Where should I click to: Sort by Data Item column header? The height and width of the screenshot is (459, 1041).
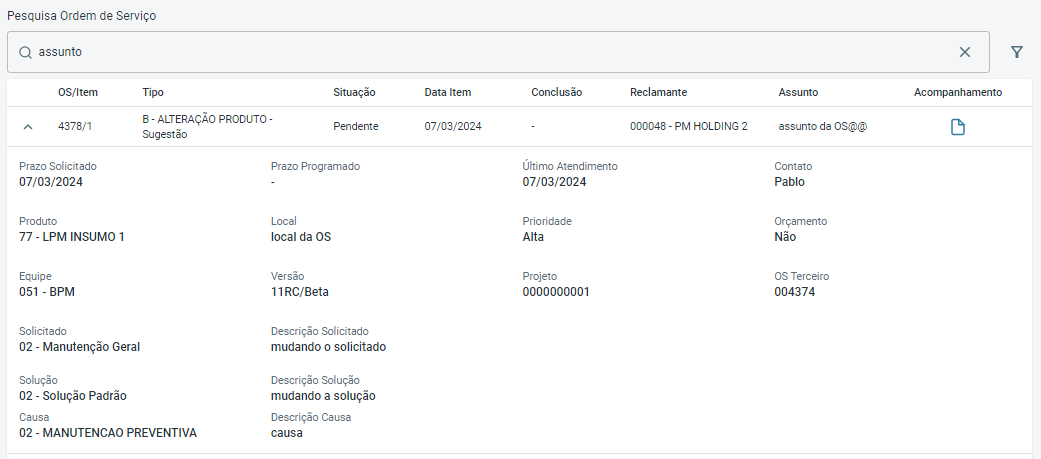447,92
